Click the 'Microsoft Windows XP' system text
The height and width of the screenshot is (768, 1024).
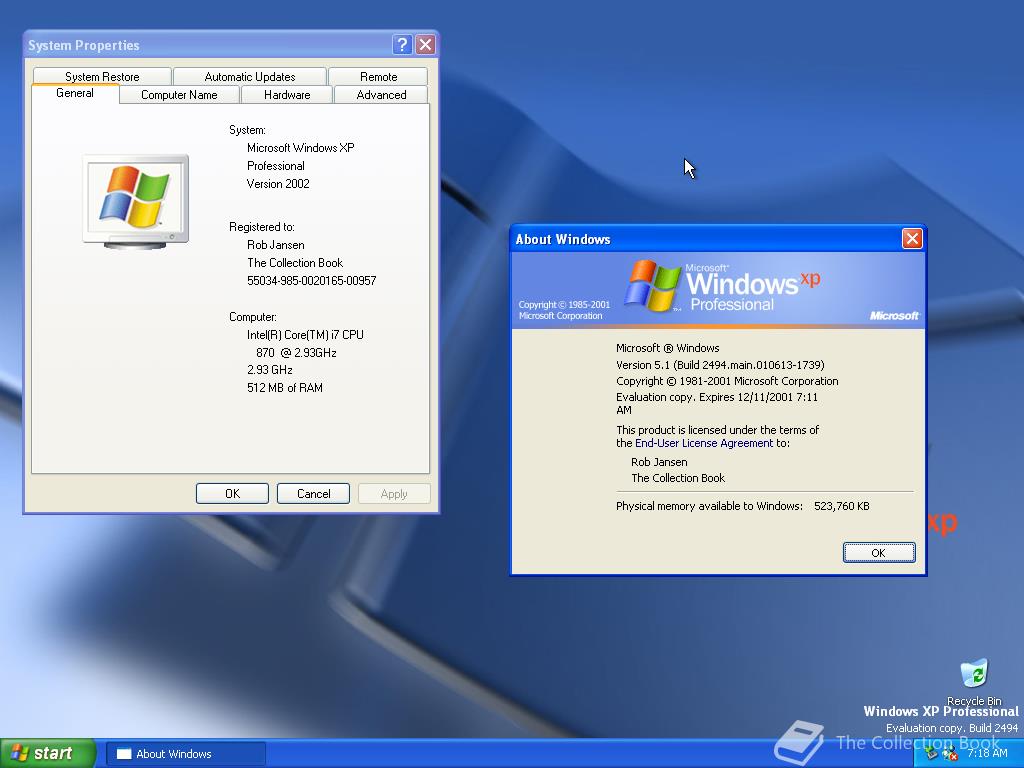(300, 148)
